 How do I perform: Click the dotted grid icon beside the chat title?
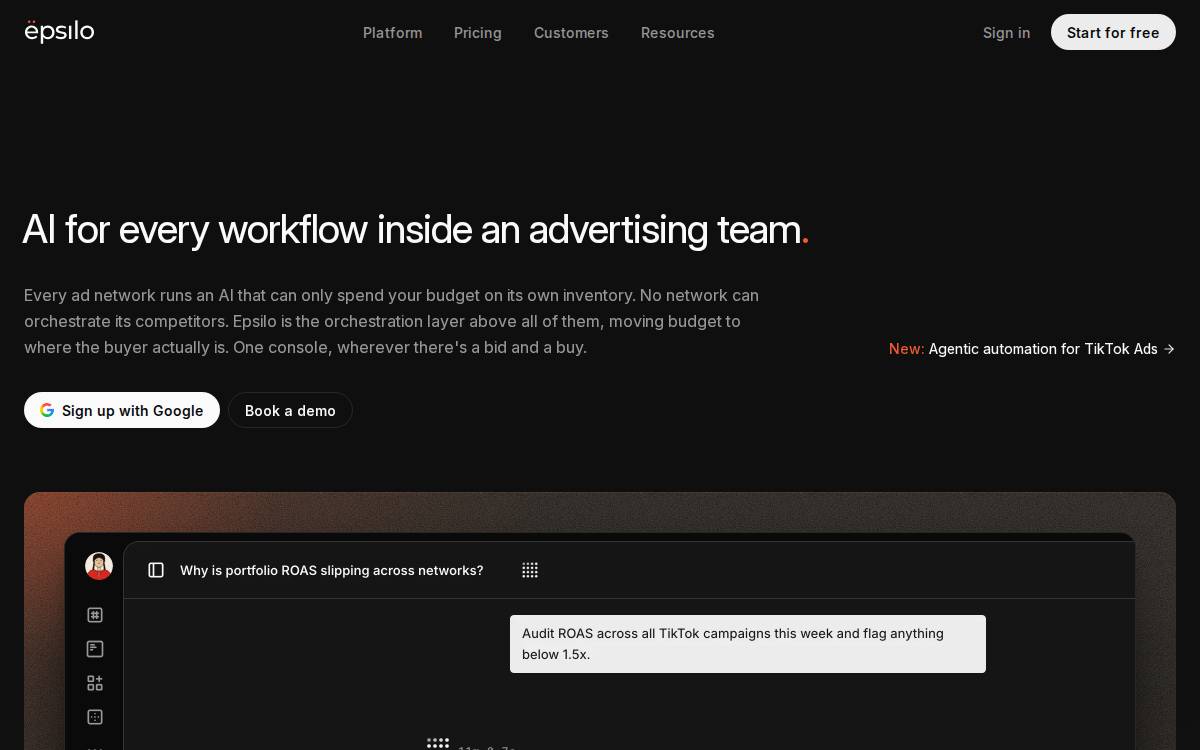(530, 570)
